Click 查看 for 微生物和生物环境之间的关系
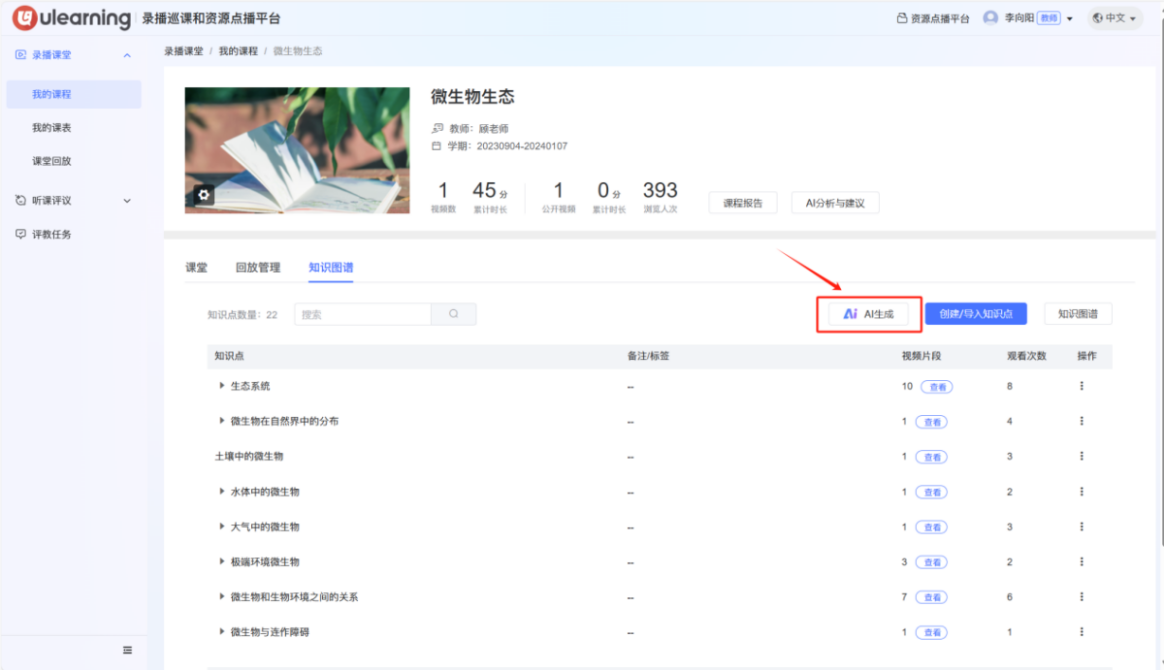 tap(933, 597)
